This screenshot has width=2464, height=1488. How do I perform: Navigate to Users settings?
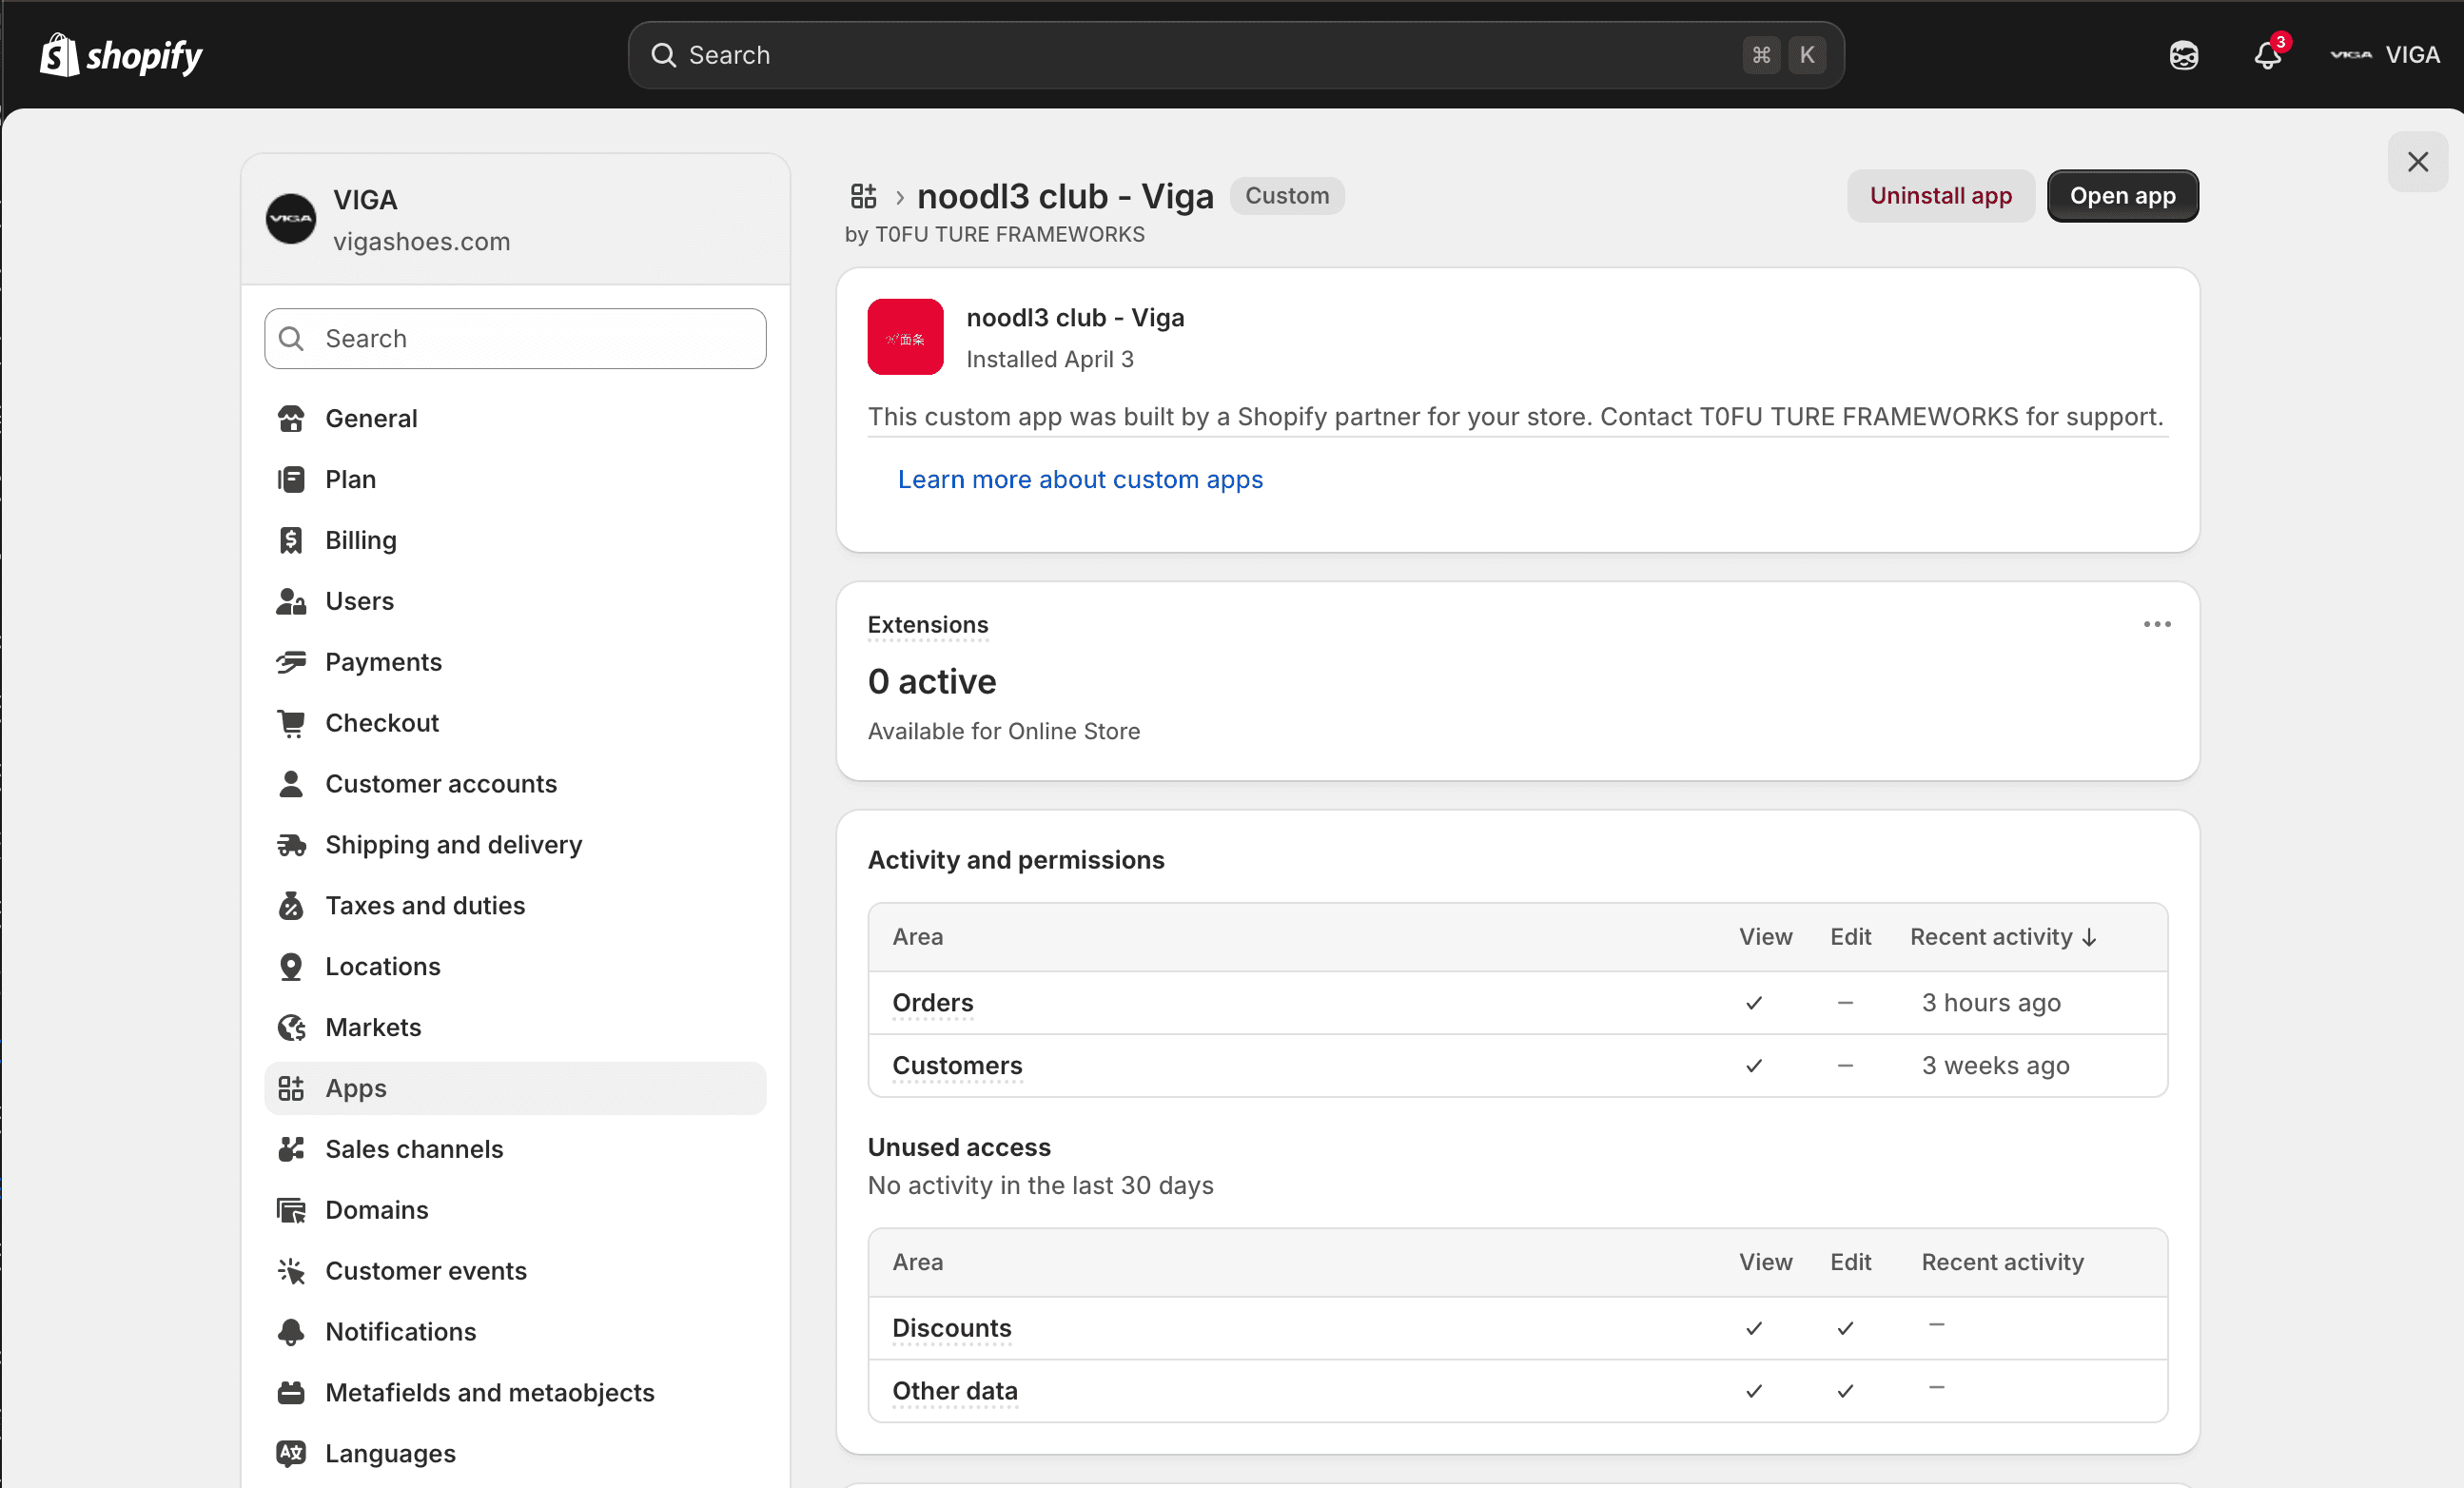pyautogui.click(x=515, y=601)
